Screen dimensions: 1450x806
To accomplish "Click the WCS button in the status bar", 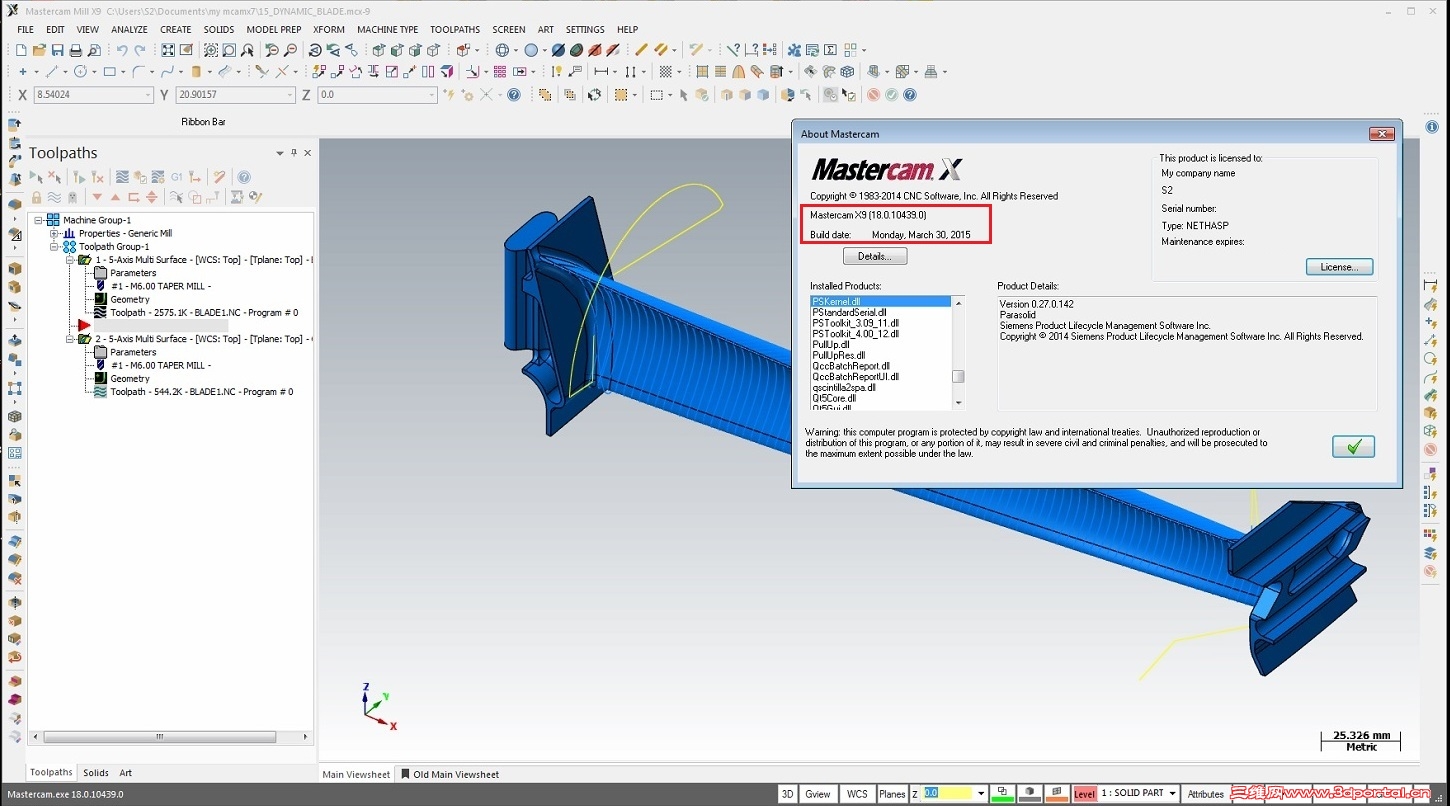I will 857,794.
